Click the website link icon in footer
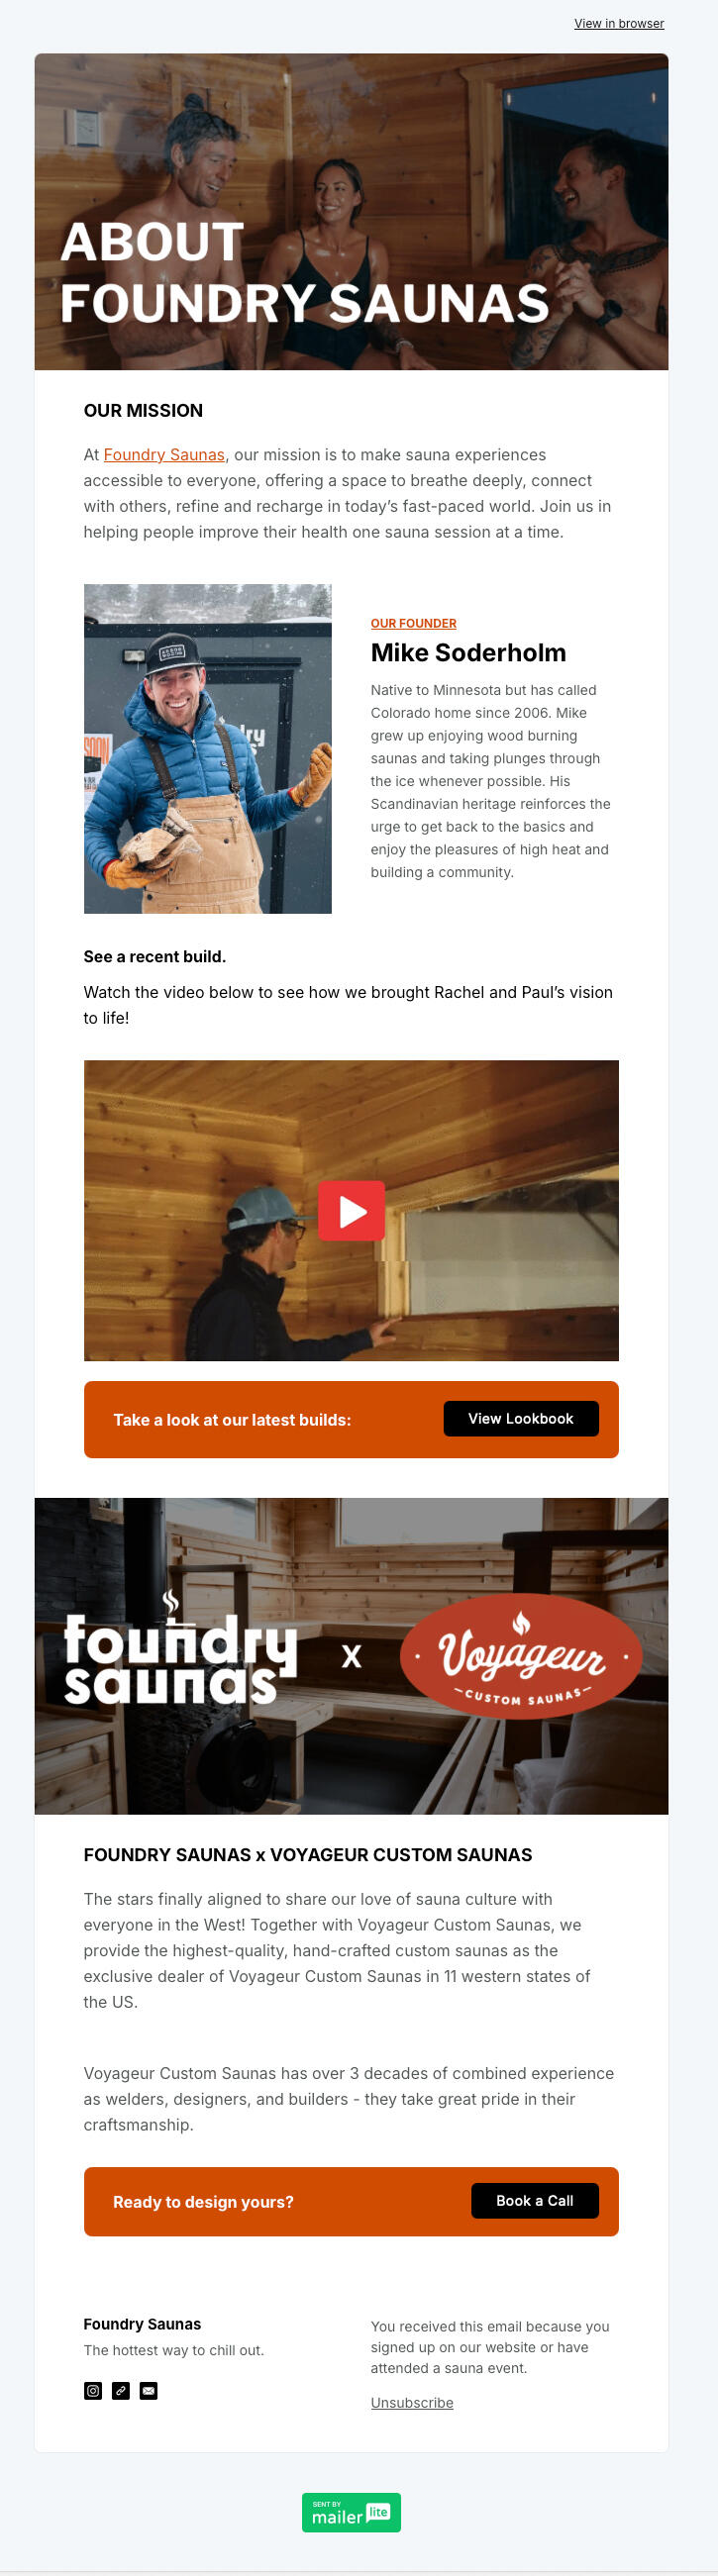 (x=121, y=2390)
